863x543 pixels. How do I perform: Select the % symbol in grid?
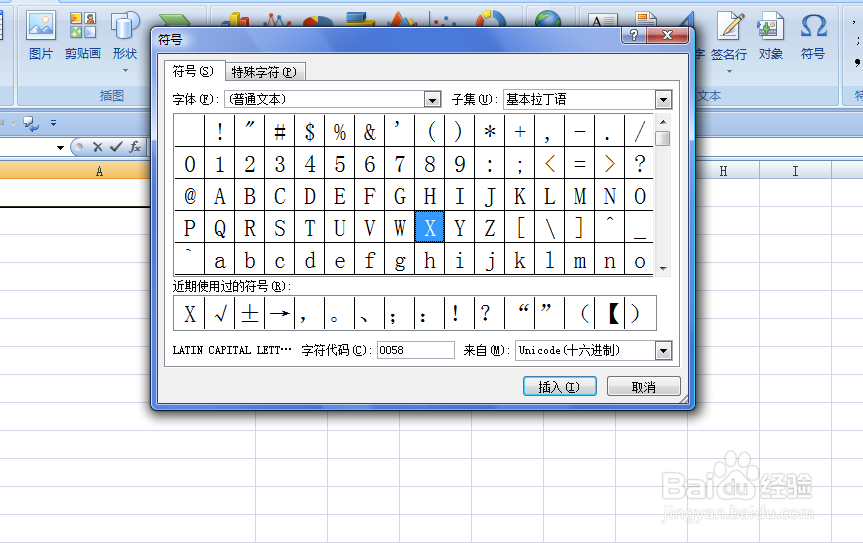(340, 131)
